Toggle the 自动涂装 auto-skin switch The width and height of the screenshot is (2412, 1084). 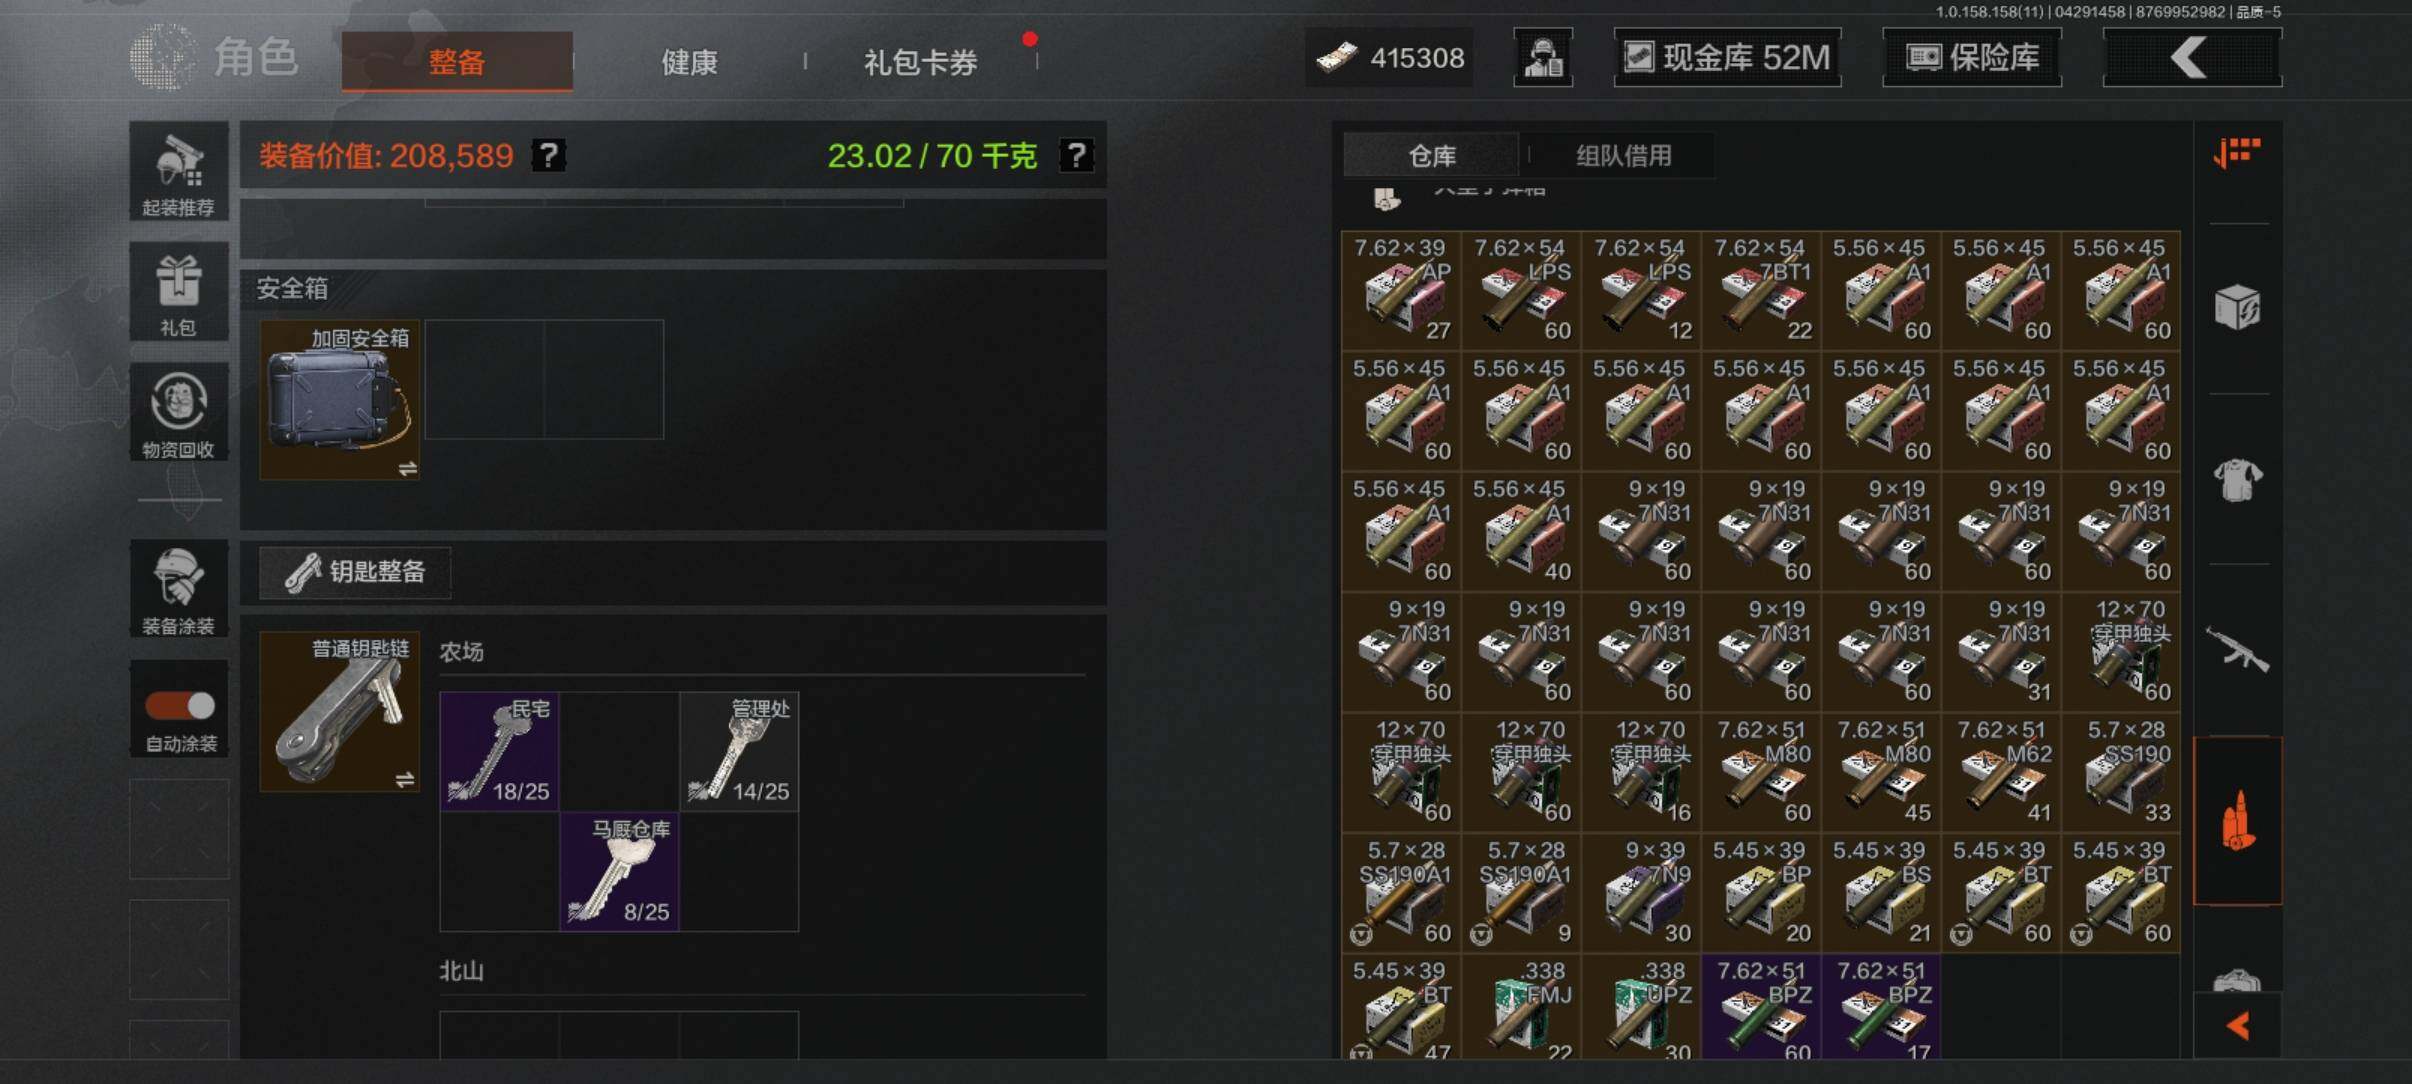tap(180, 706)
